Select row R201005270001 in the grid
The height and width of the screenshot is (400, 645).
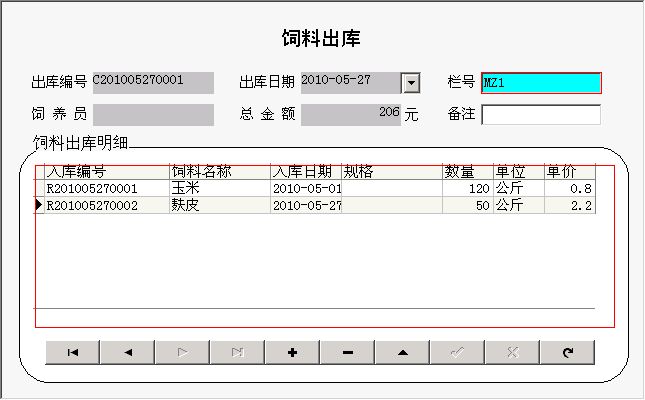106,188
